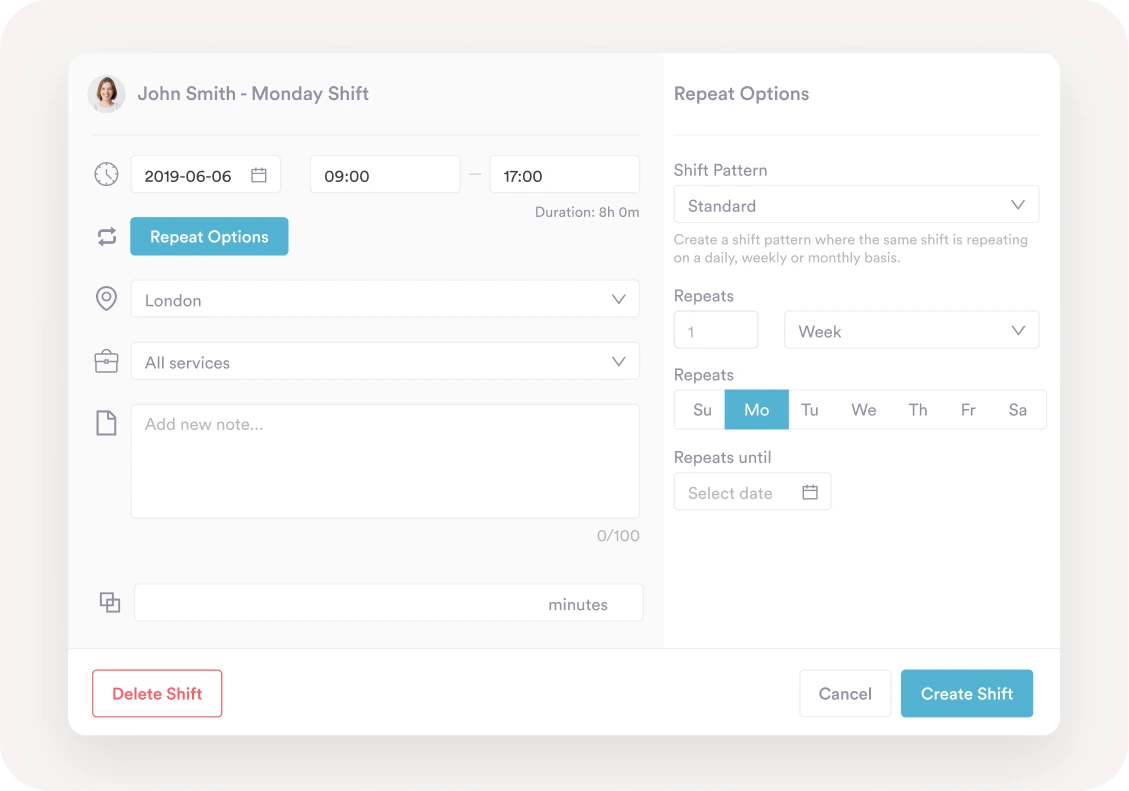This screenshot has height=791, width=1129.
Task: Click the location pin icon
Action: (x=106, y=299)
